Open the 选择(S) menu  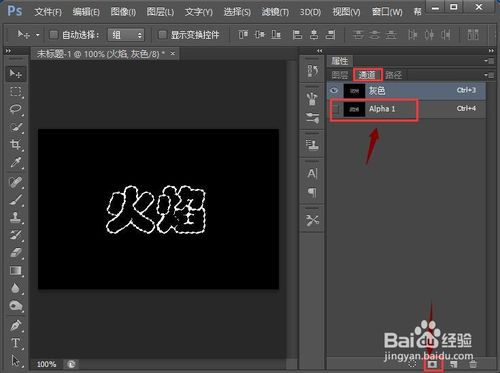[x=237, y=12]
